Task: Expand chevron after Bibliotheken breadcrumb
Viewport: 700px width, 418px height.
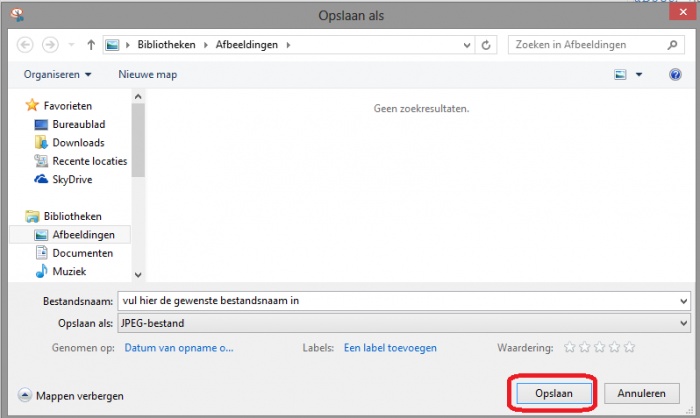Action: (205, 45)
